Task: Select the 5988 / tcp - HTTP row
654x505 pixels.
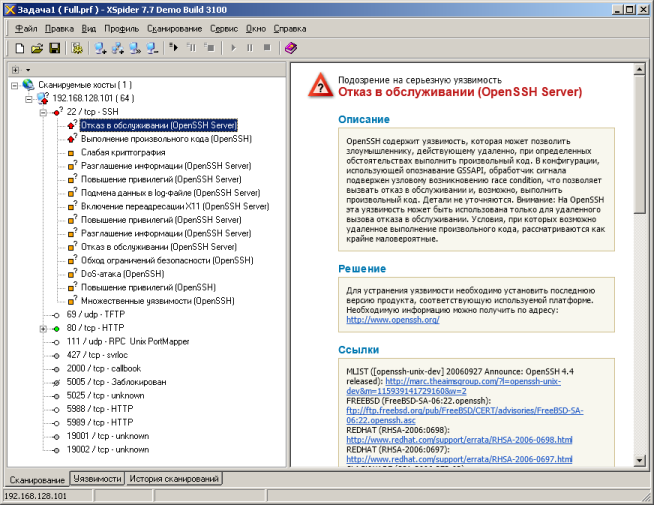Action: [x=100, y=409]
